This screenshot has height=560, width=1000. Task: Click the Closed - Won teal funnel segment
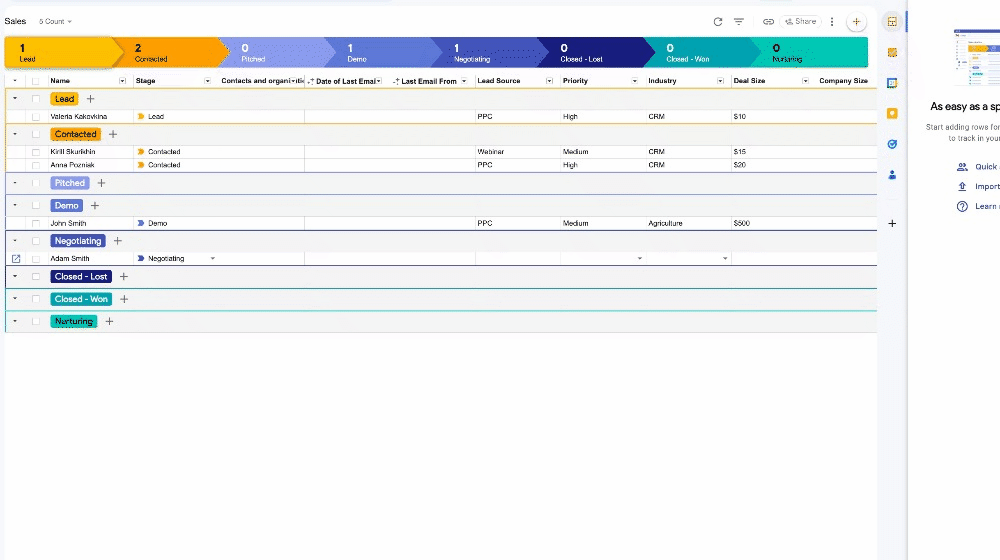(x=703, y=52)
